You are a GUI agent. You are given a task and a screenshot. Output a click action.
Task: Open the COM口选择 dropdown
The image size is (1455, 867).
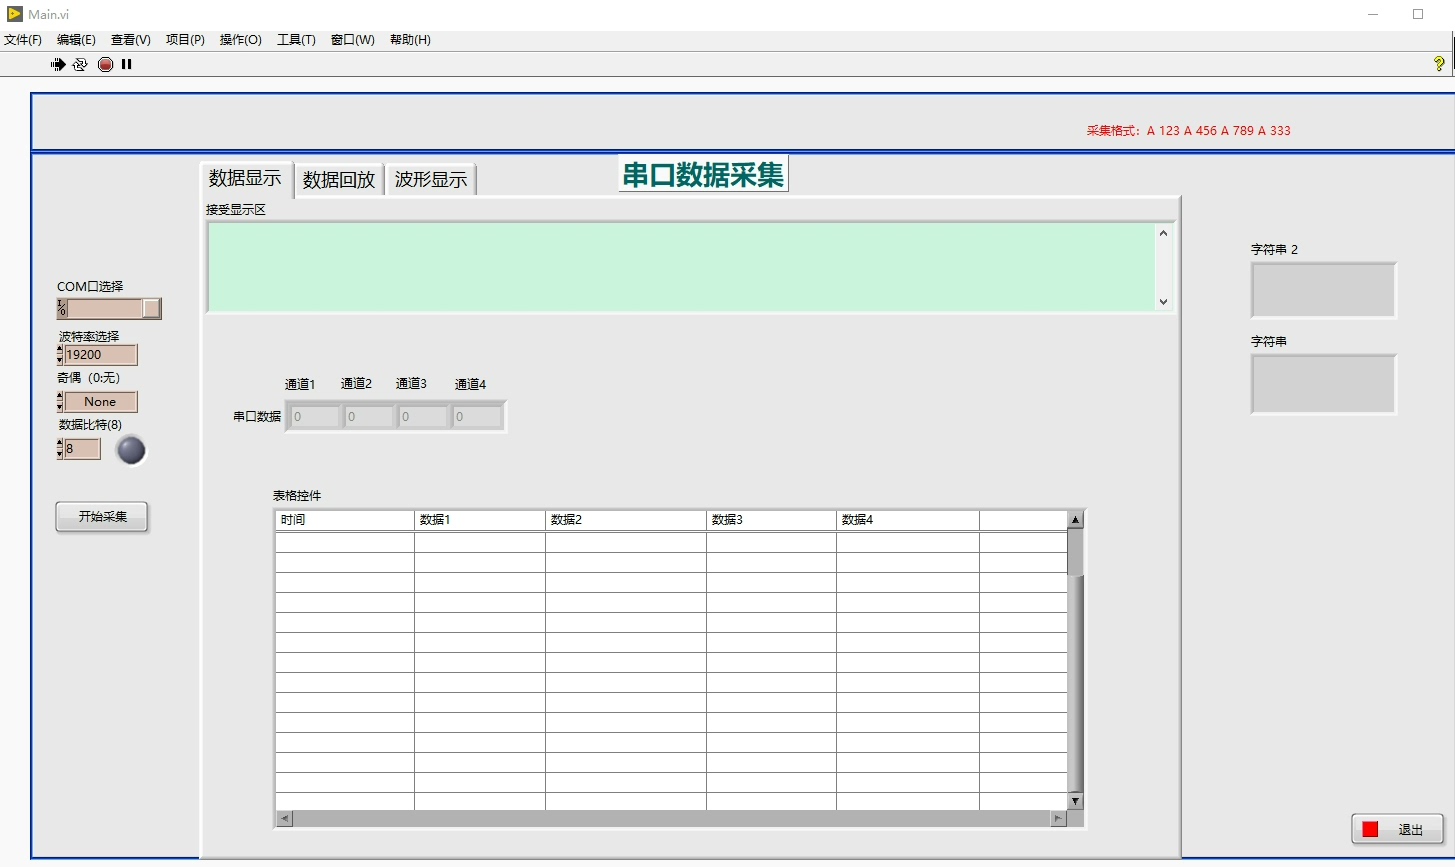152,308
